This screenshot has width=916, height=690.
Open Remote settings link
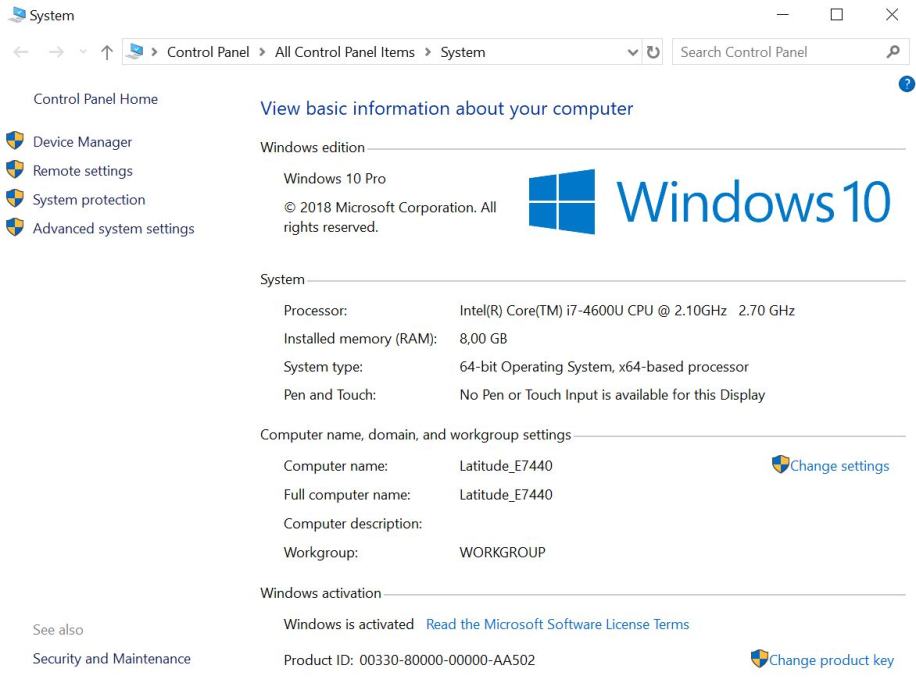pos(83,171)
